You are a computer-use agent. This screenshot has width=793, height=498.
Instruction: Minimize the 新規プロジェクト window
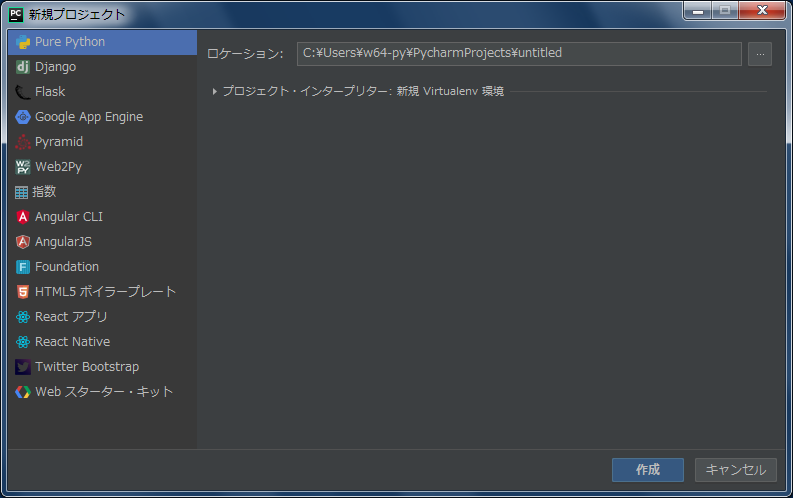point(698,10)
